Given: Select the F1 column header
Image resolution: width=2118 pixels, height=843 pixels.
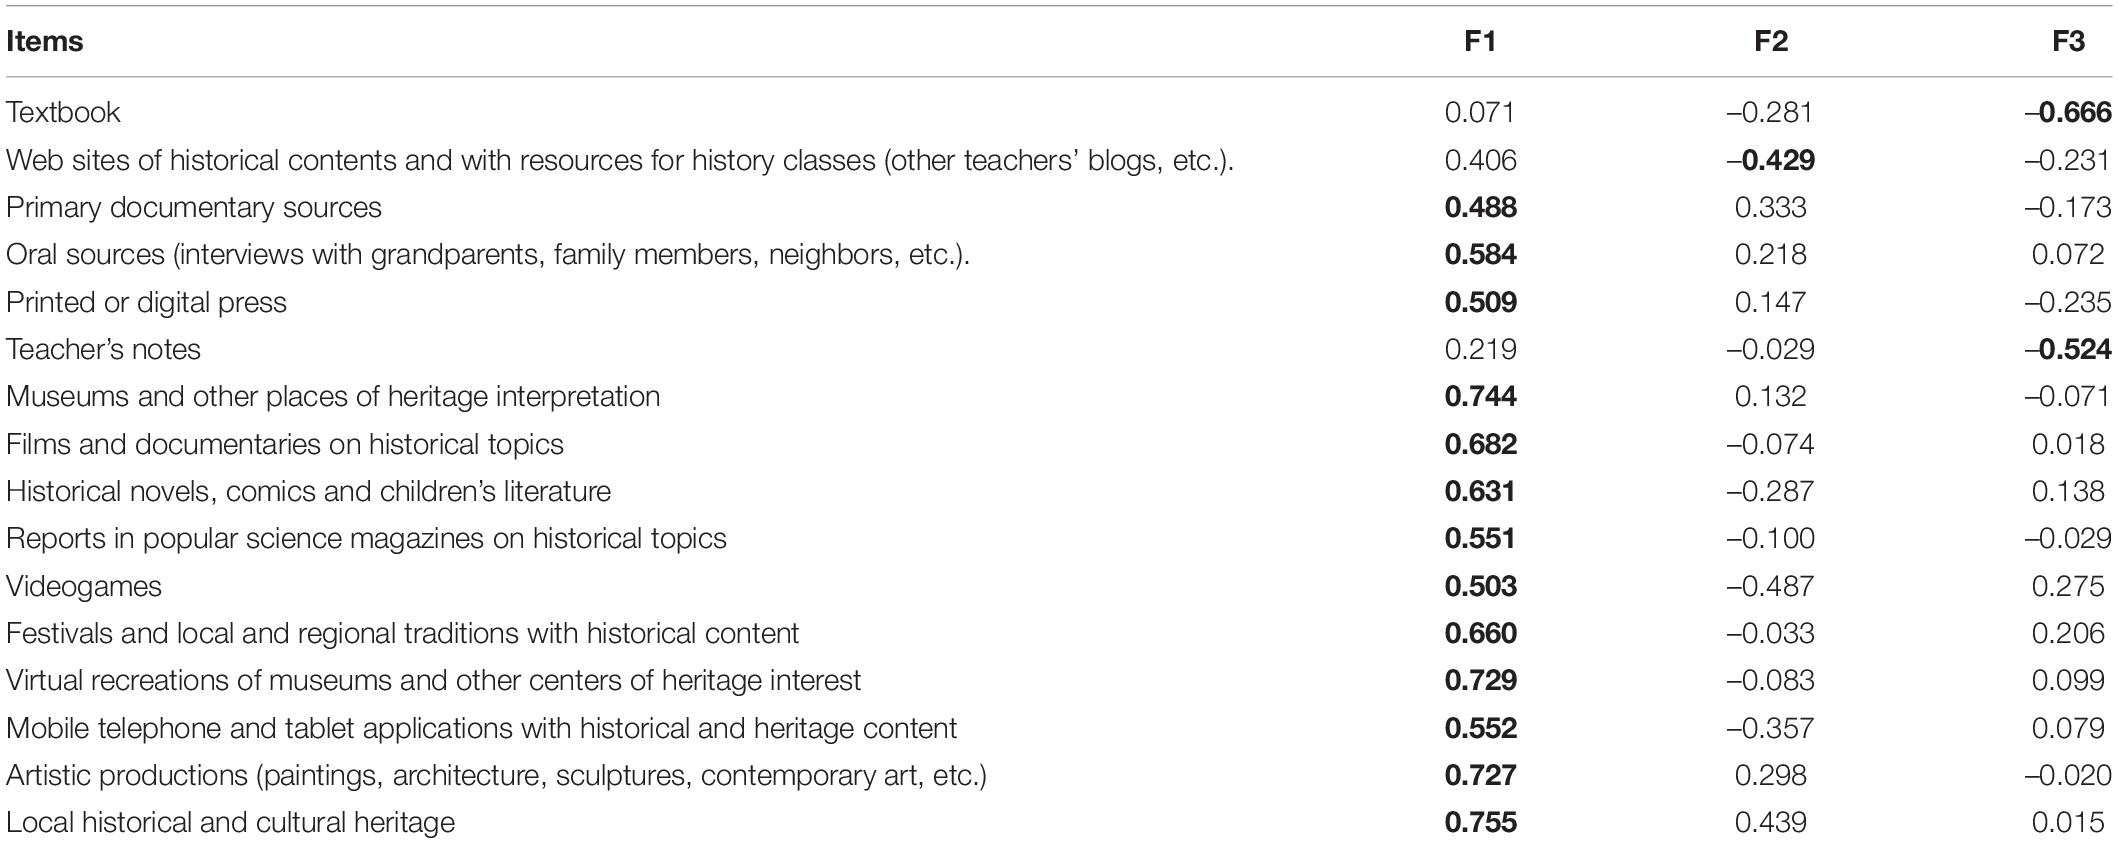Looking at the screenshot, I should click(1480, 42).
